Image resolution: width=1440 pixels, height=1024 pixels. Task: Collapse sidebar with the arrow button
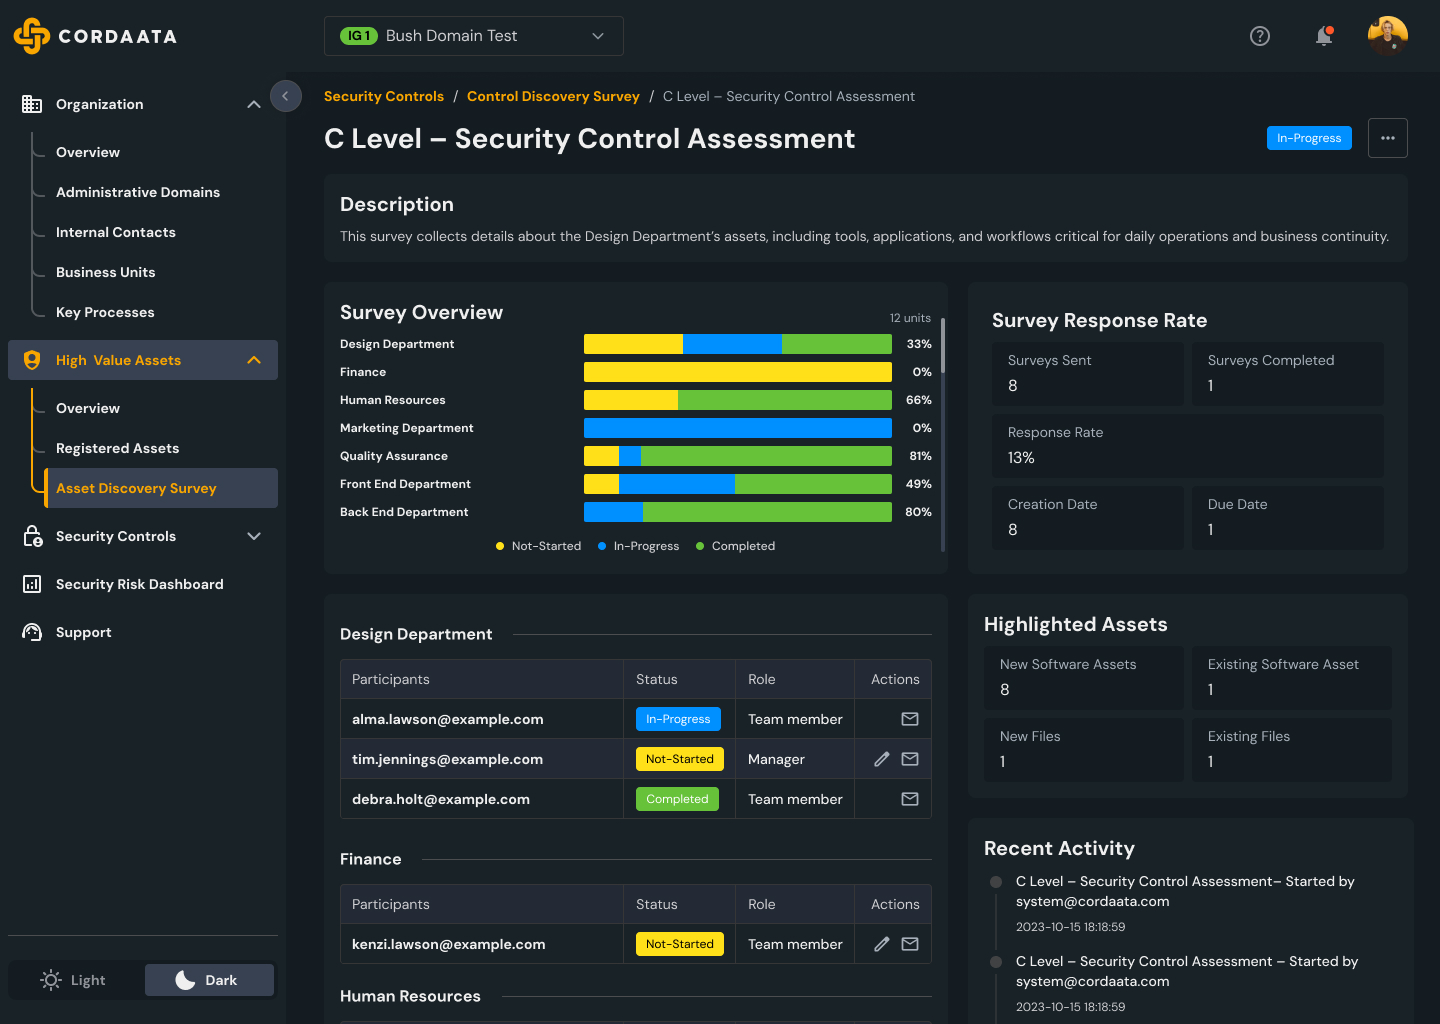(x=285, y=96)
